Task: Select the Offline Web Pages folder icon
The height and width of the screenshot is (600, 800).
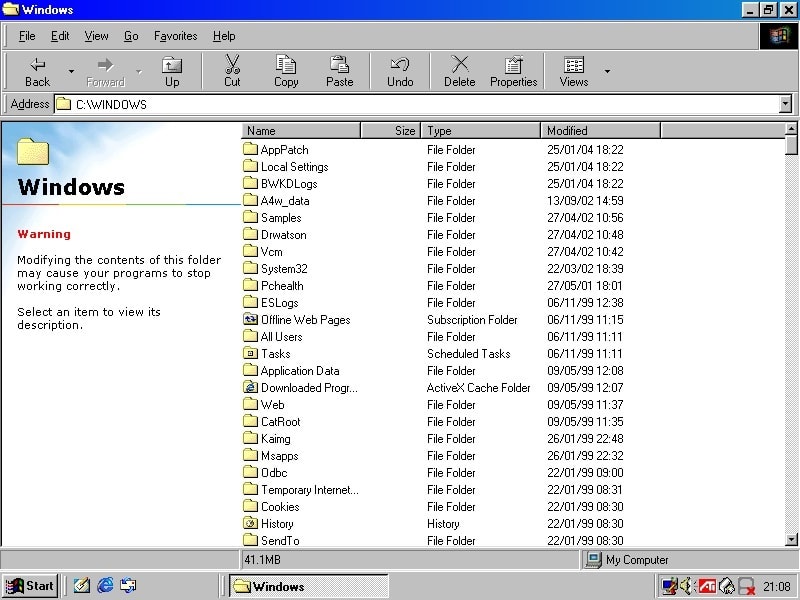Action: [250, 319]
